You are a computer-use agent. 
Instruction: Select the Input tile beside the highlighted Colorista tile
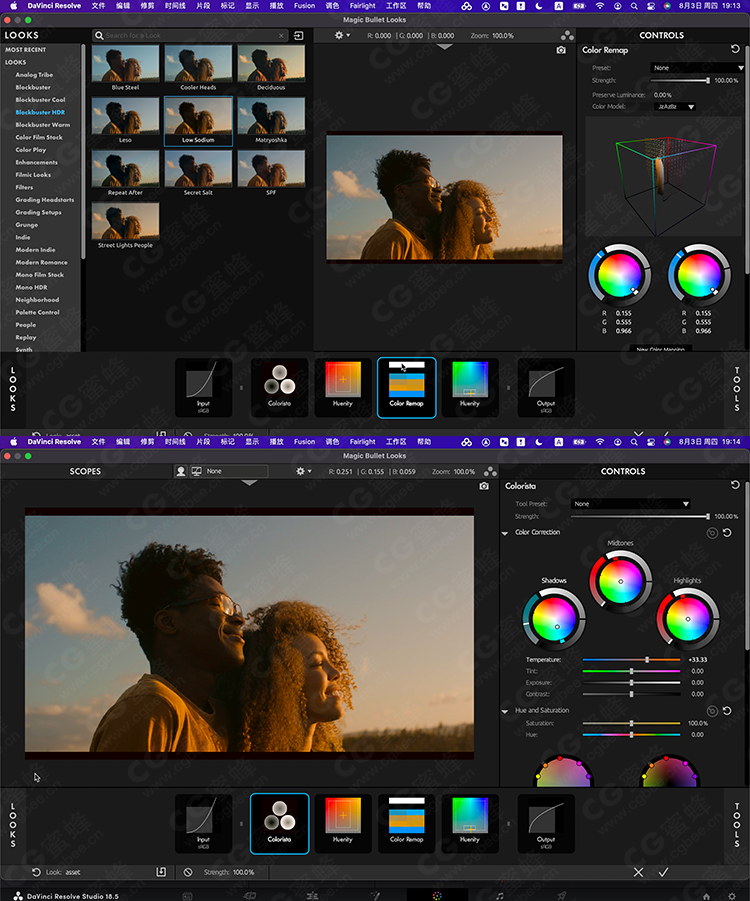[x=203, y=823]
